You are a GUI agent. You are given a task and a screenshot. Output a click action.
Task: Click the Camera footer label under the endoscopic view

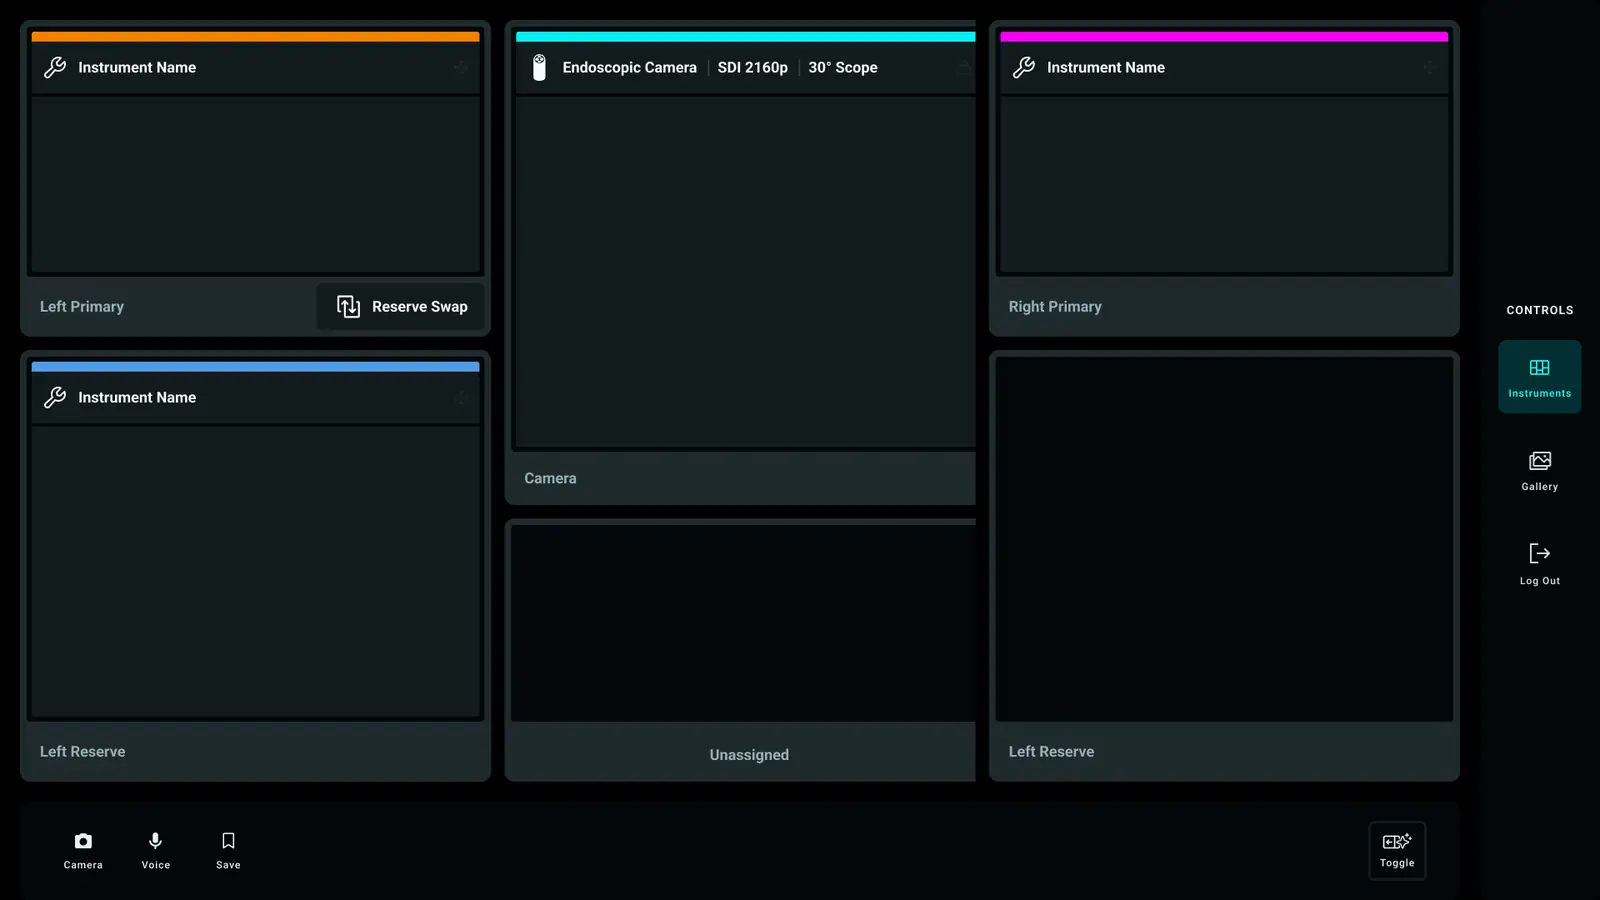pos(550,478)
